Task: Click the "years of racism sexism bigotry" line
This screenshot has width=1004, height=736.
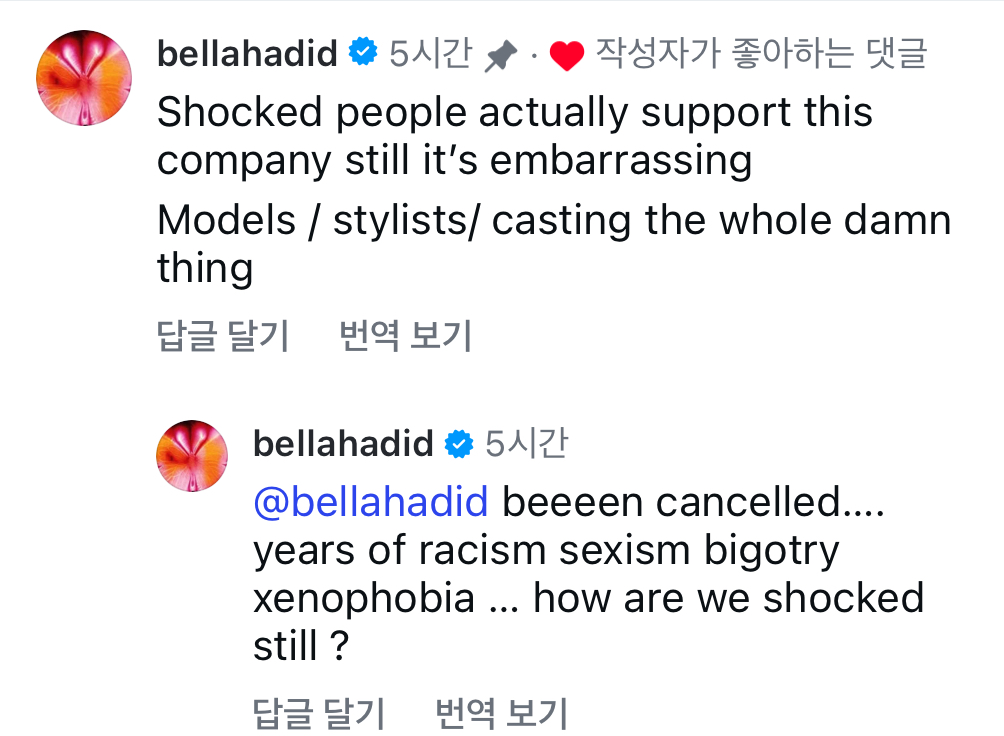Action: point(546,549)
